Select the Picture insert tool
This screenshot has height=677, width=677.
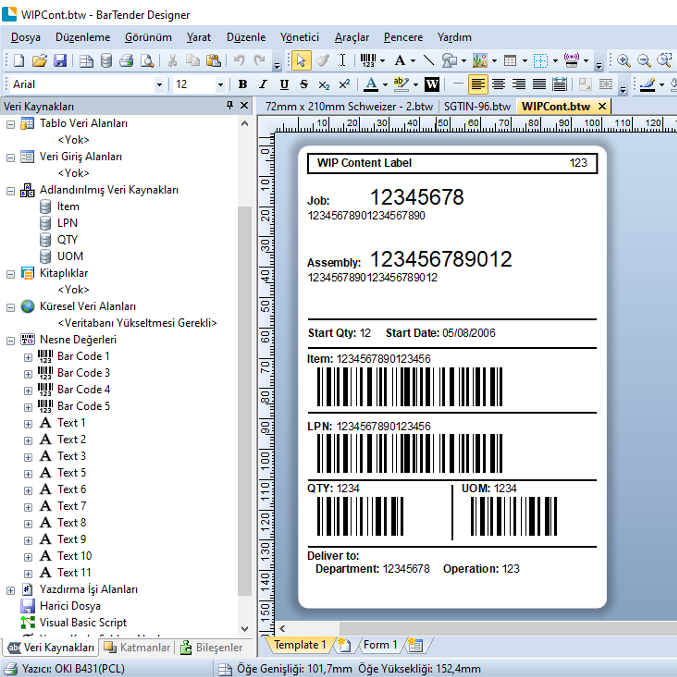(479, 61)
